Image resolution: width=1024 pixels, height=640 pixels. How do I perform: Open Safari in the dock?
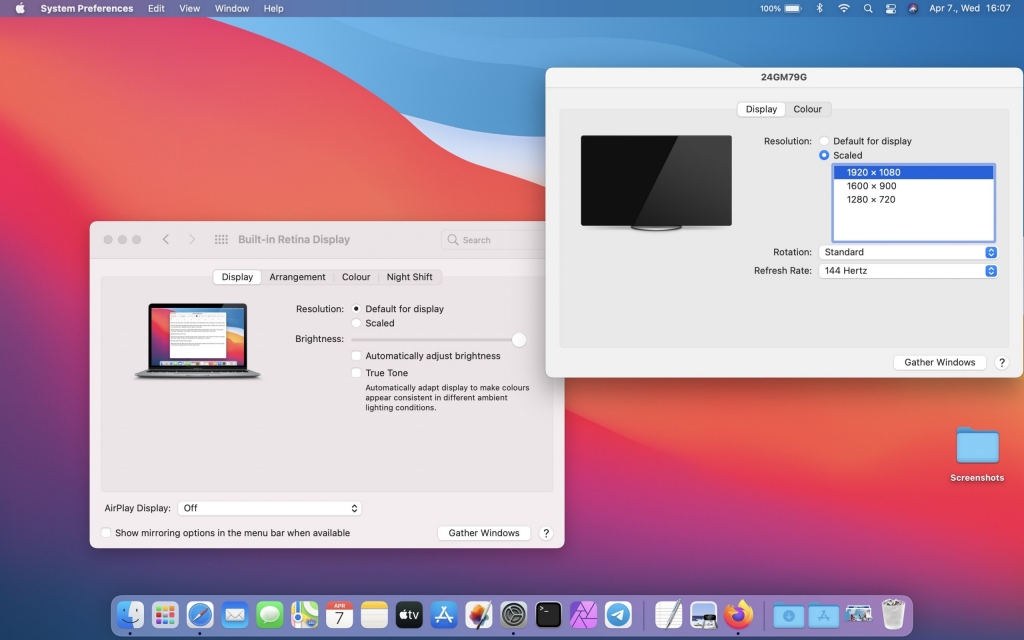[200, 614]
